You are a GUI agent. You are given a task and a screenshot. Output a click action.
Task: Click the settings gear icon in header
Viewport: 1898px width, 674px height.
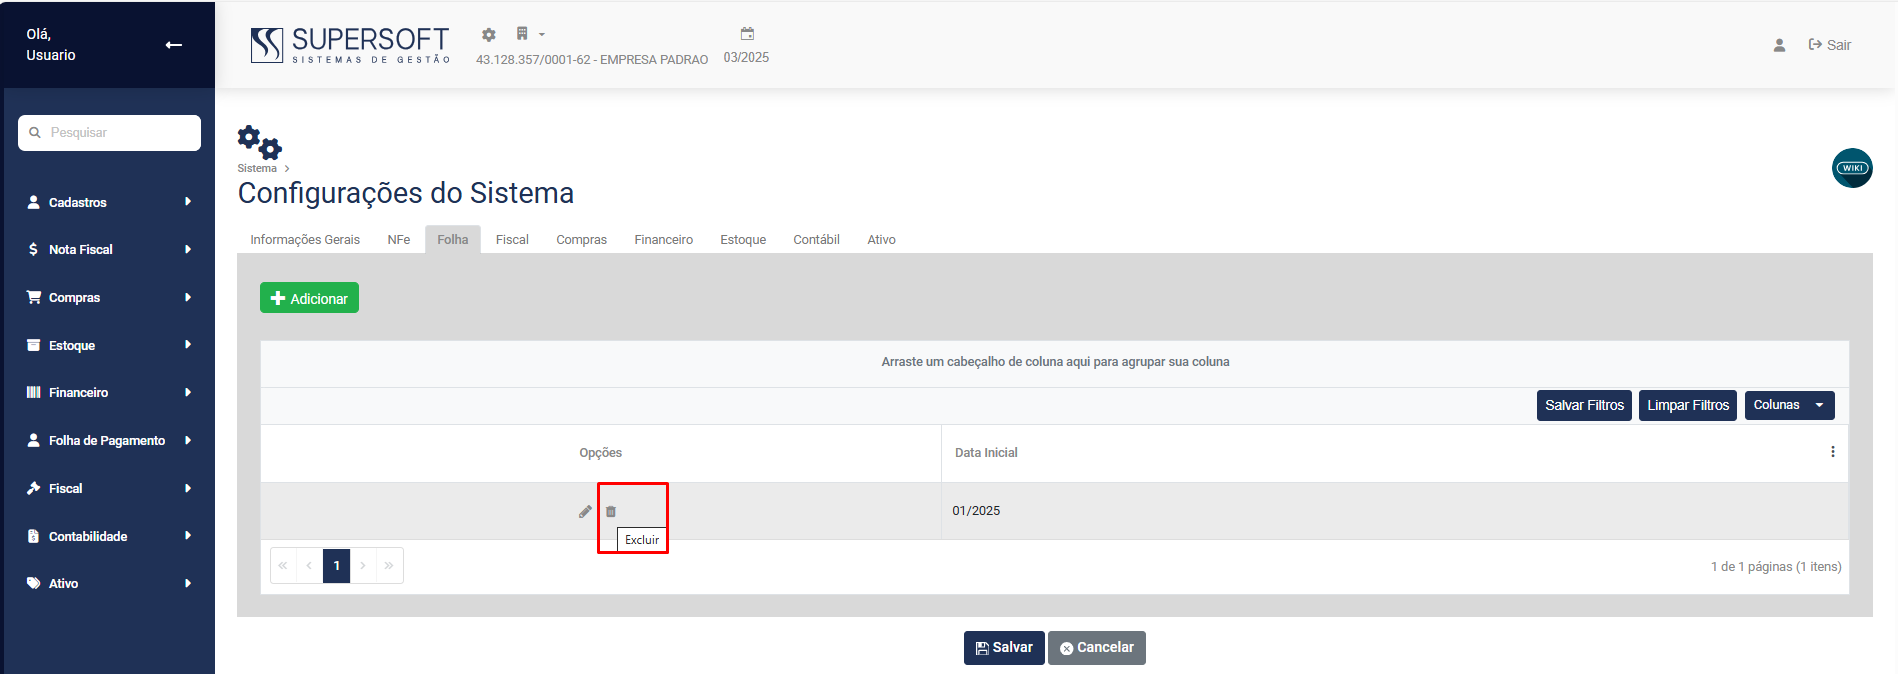[488, 35]
